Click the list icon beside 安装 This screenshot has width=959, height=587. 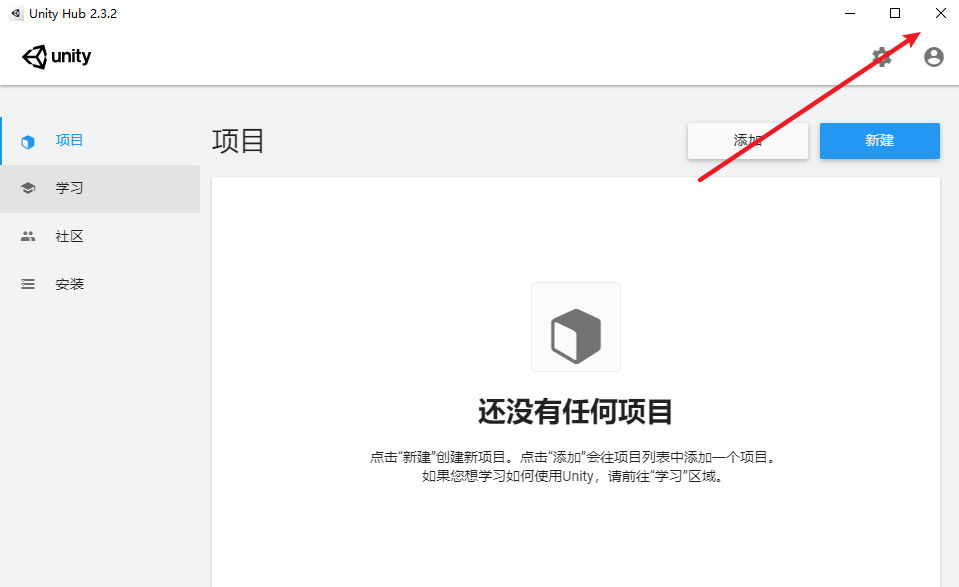pos(28,285)
